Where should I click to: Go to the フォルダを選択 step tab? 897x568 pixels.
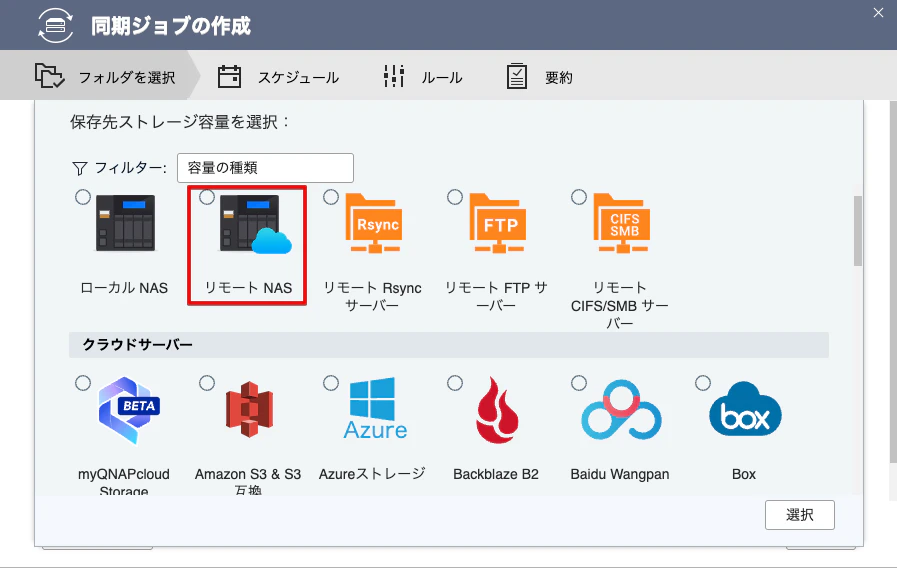click(100, 76)
